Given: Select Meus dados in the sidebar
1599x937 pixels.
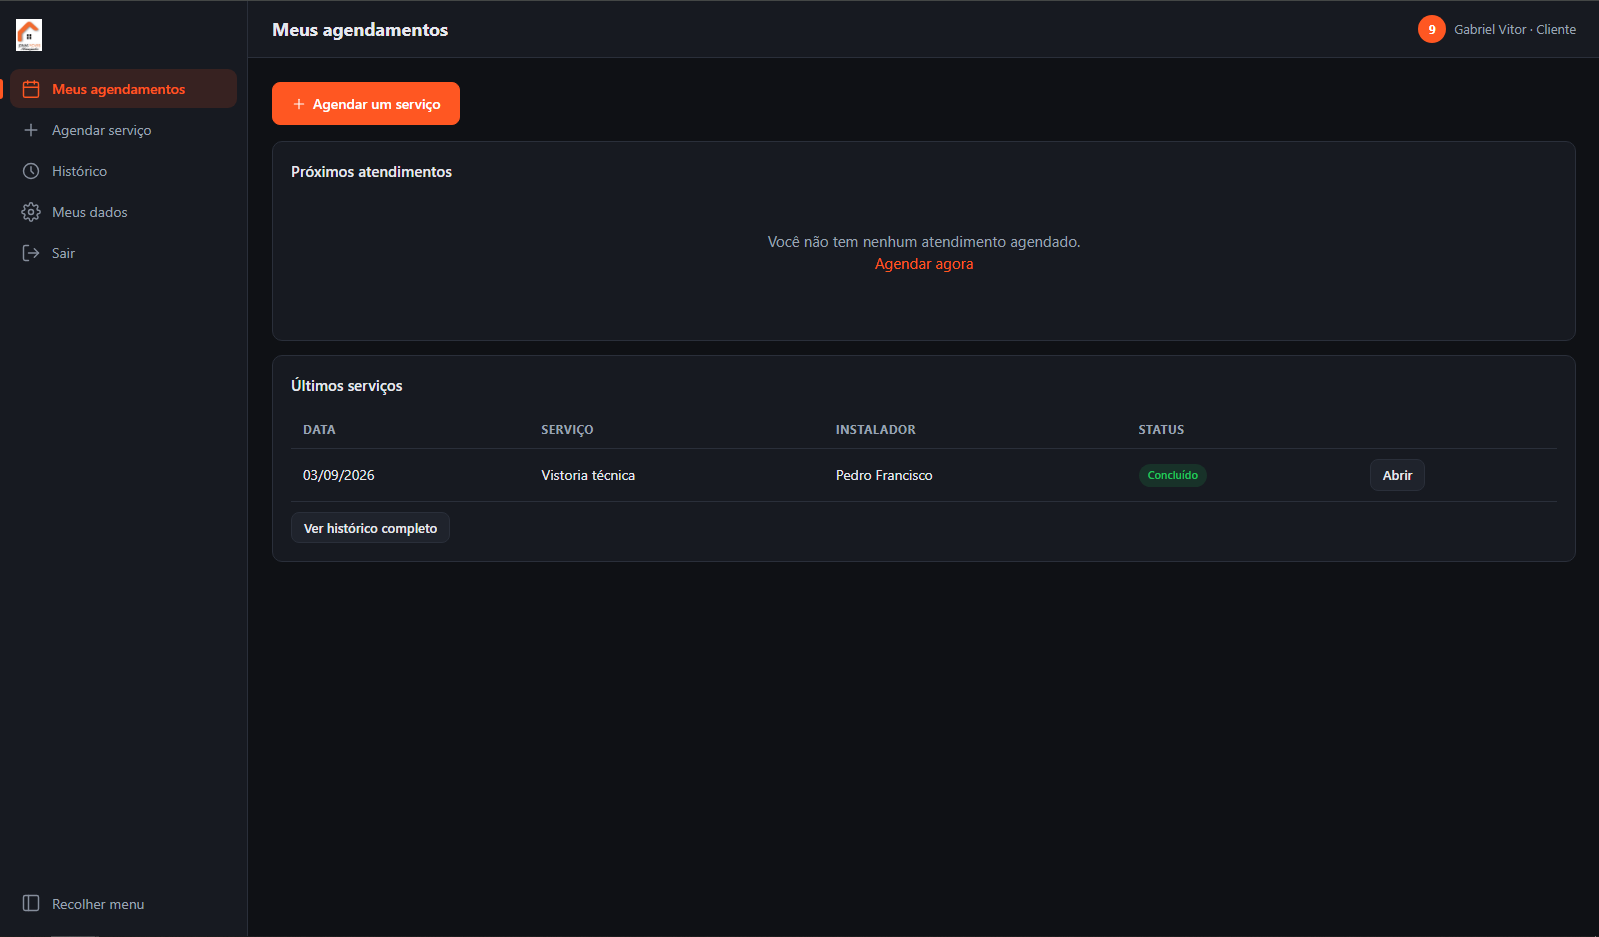Looking at the screenshot, I should [124, 212].
